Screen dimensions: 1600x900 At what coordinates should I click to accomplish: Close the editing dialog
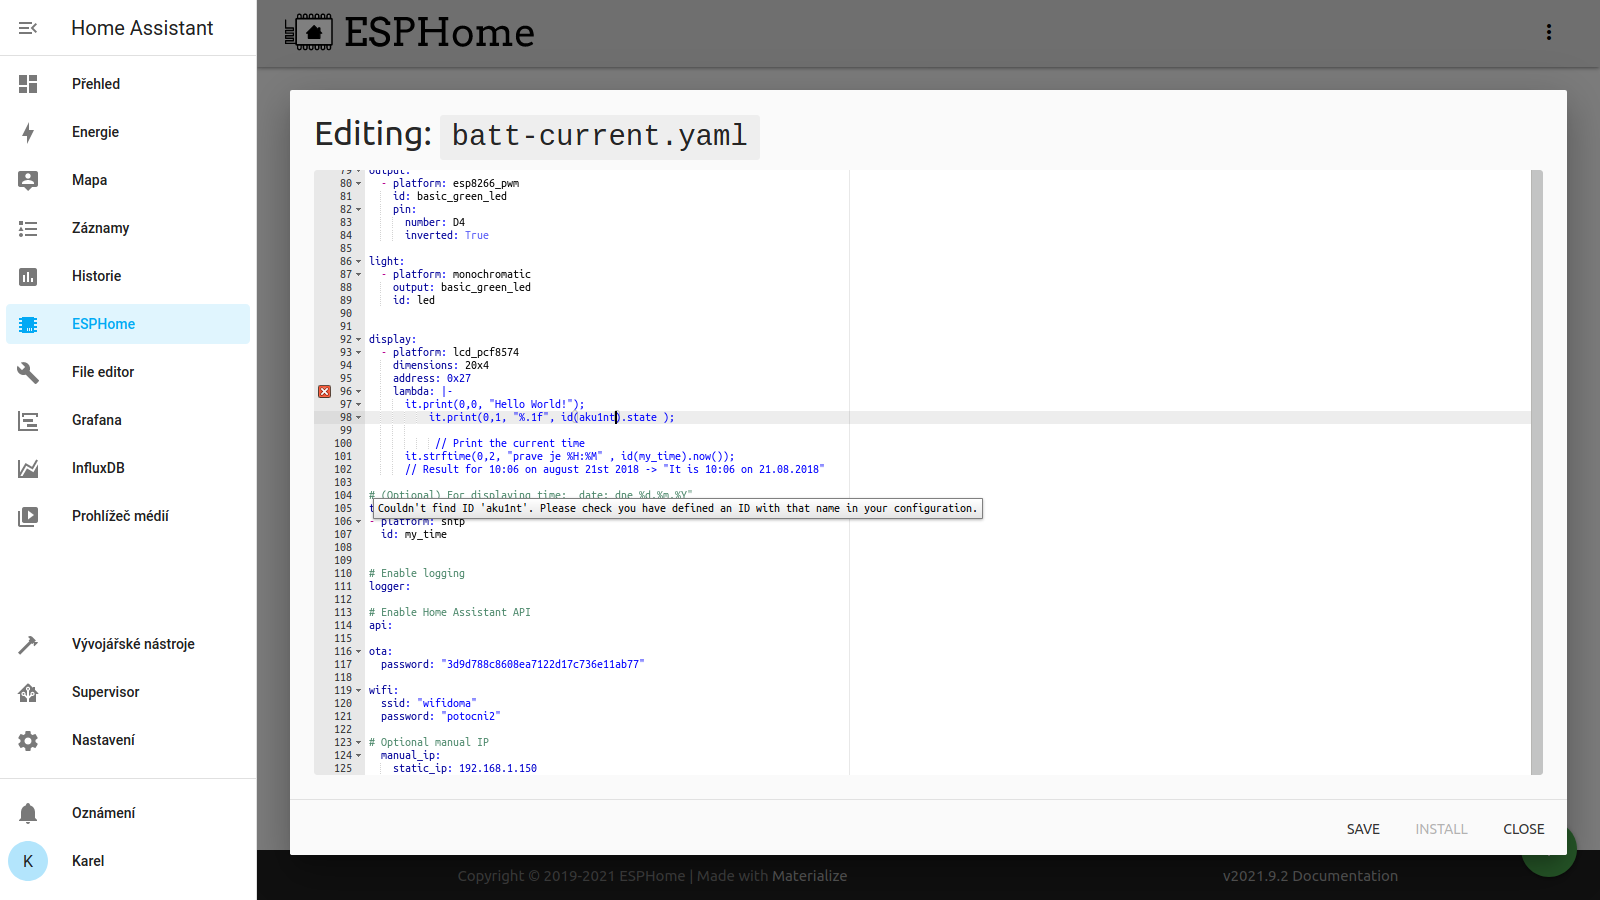click(1524, 829)
